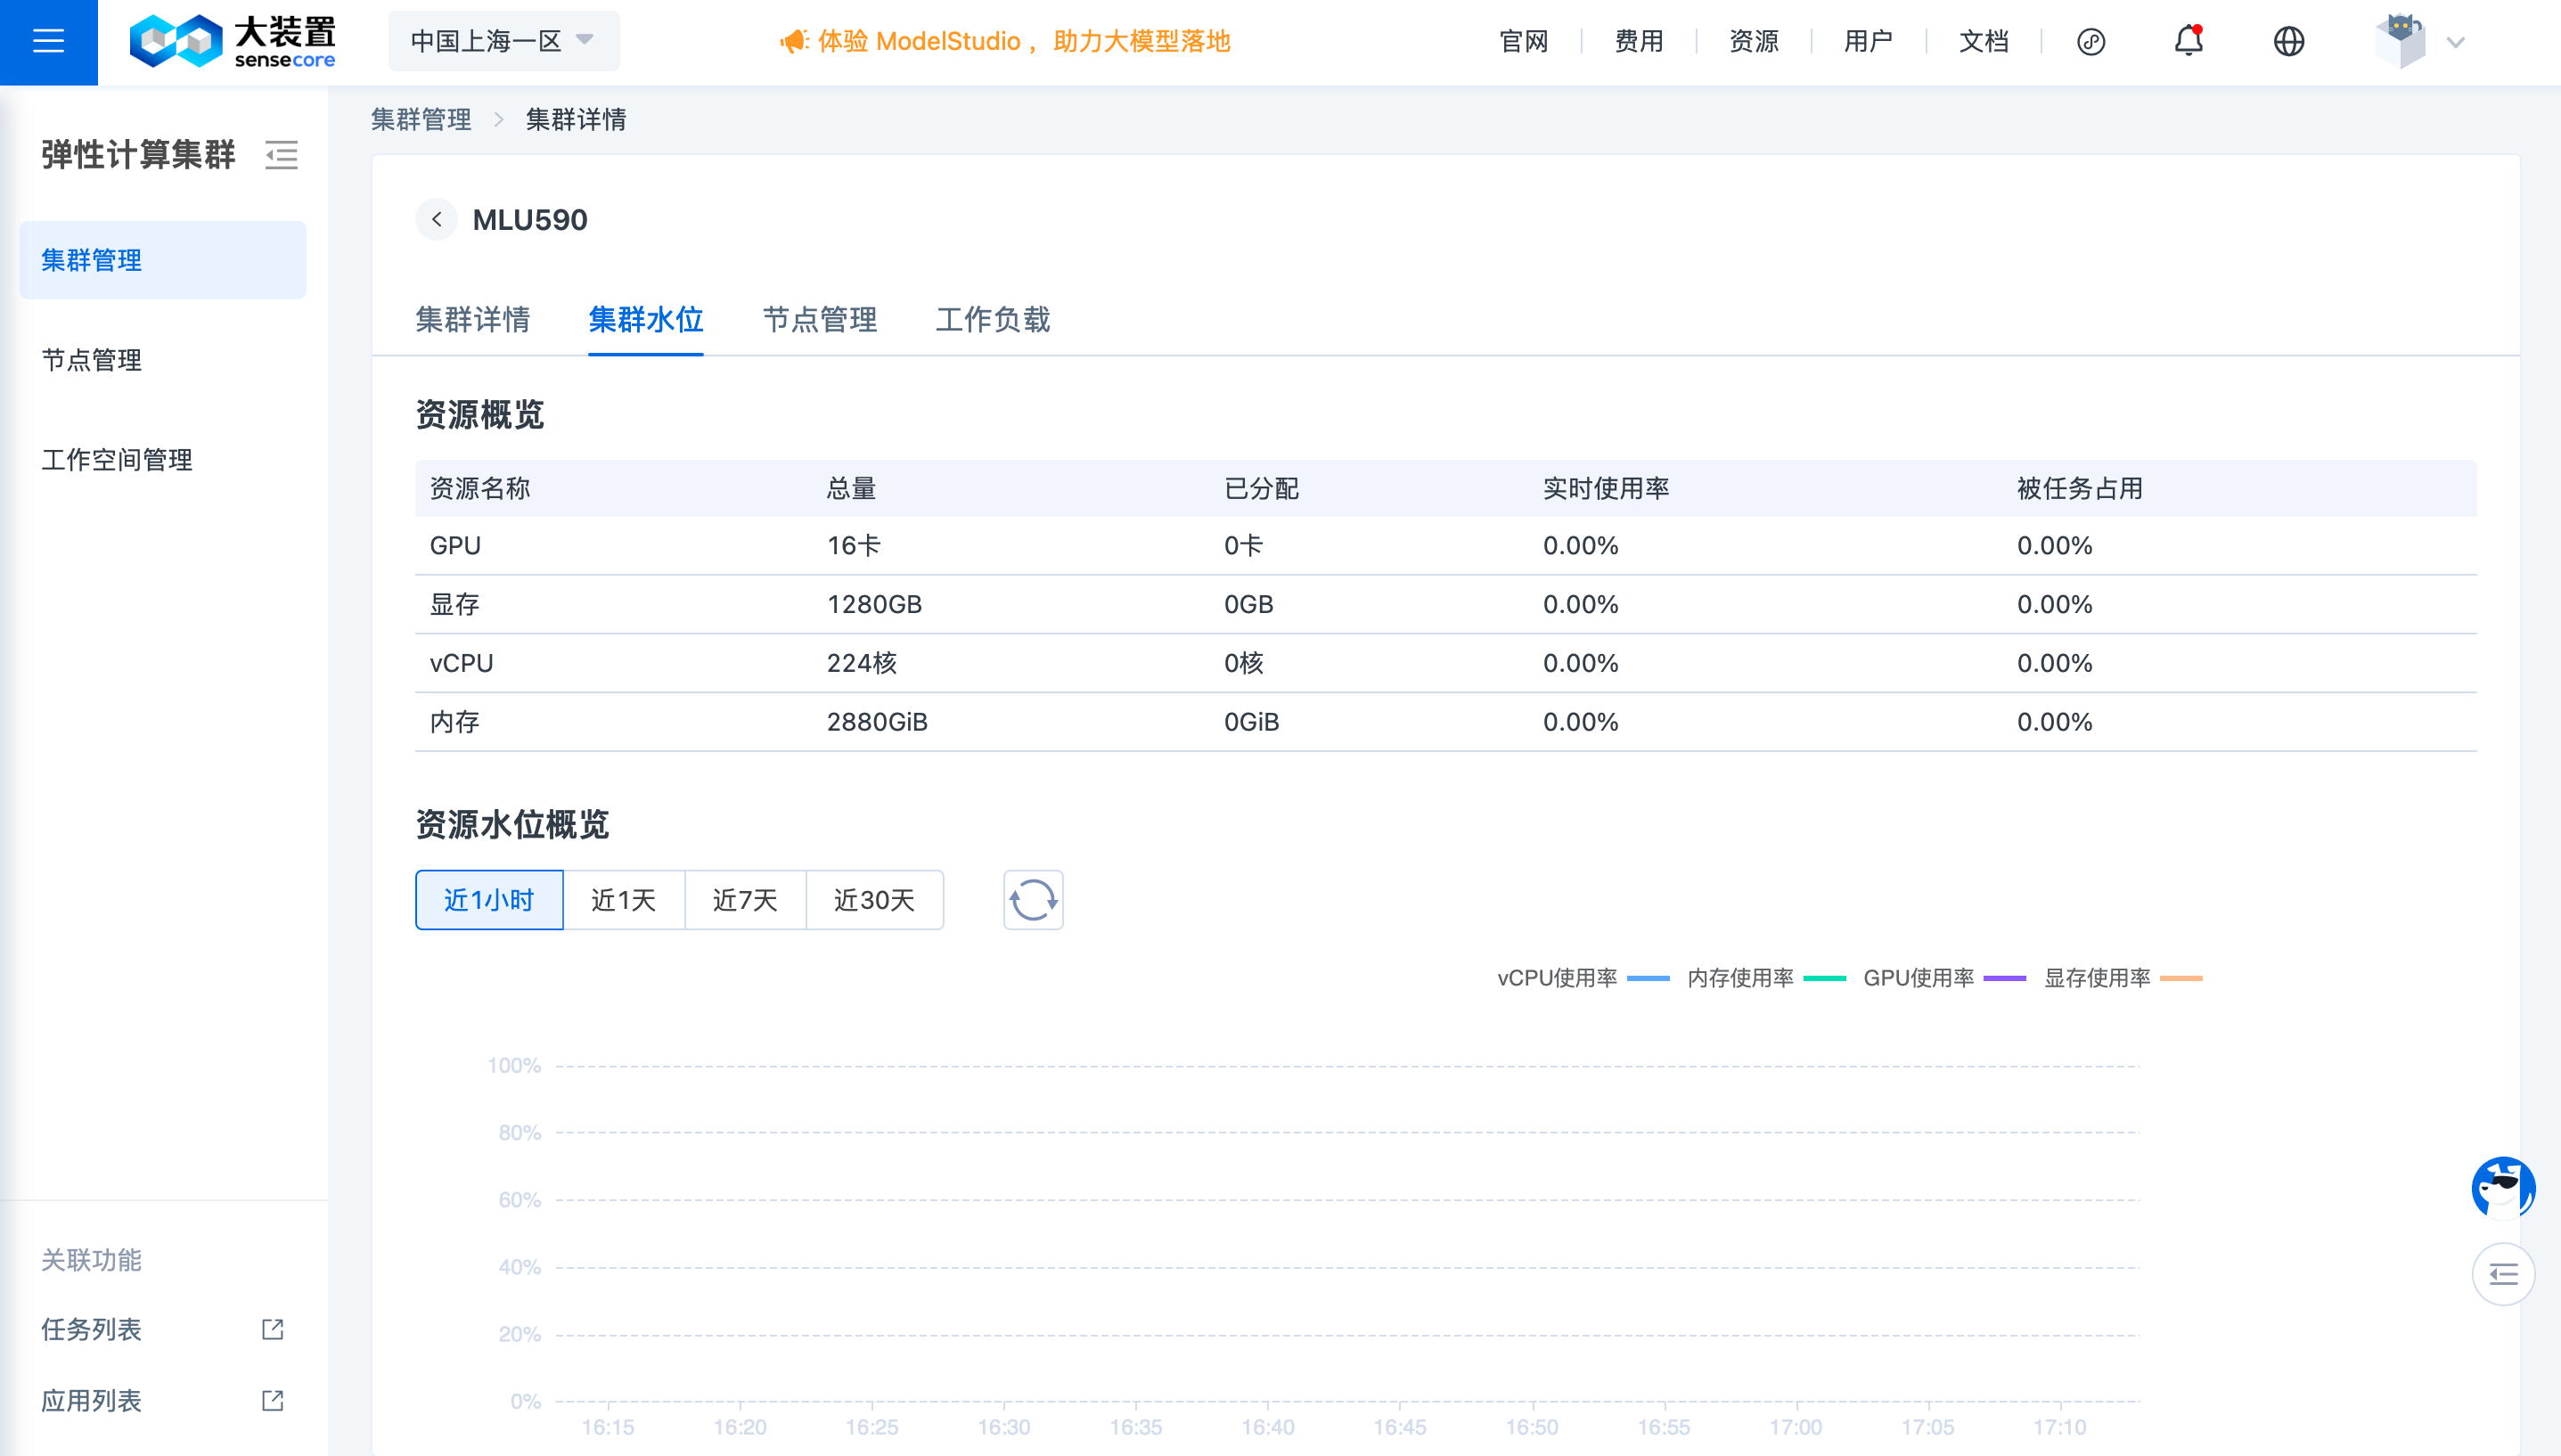This screenshot has width=2561, height=1456.
Task: Switch to the 工作负载 tab
Action: pyautogui.click(x=992, y=320)
